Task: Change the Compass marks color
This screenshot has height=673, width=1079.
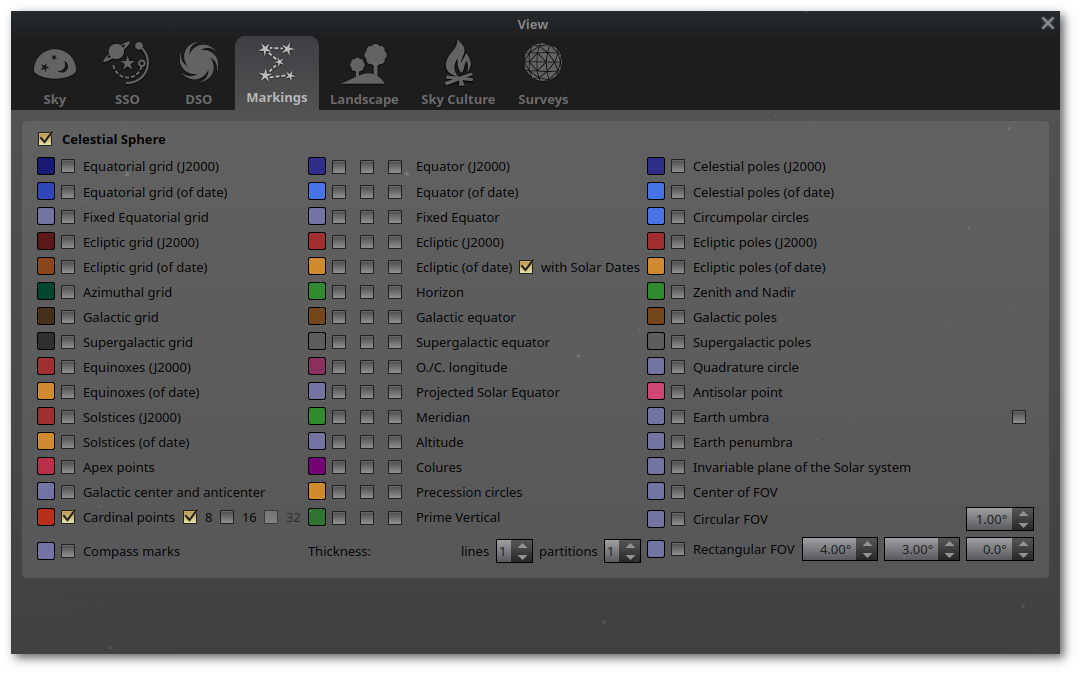Action: pos(46,551)
